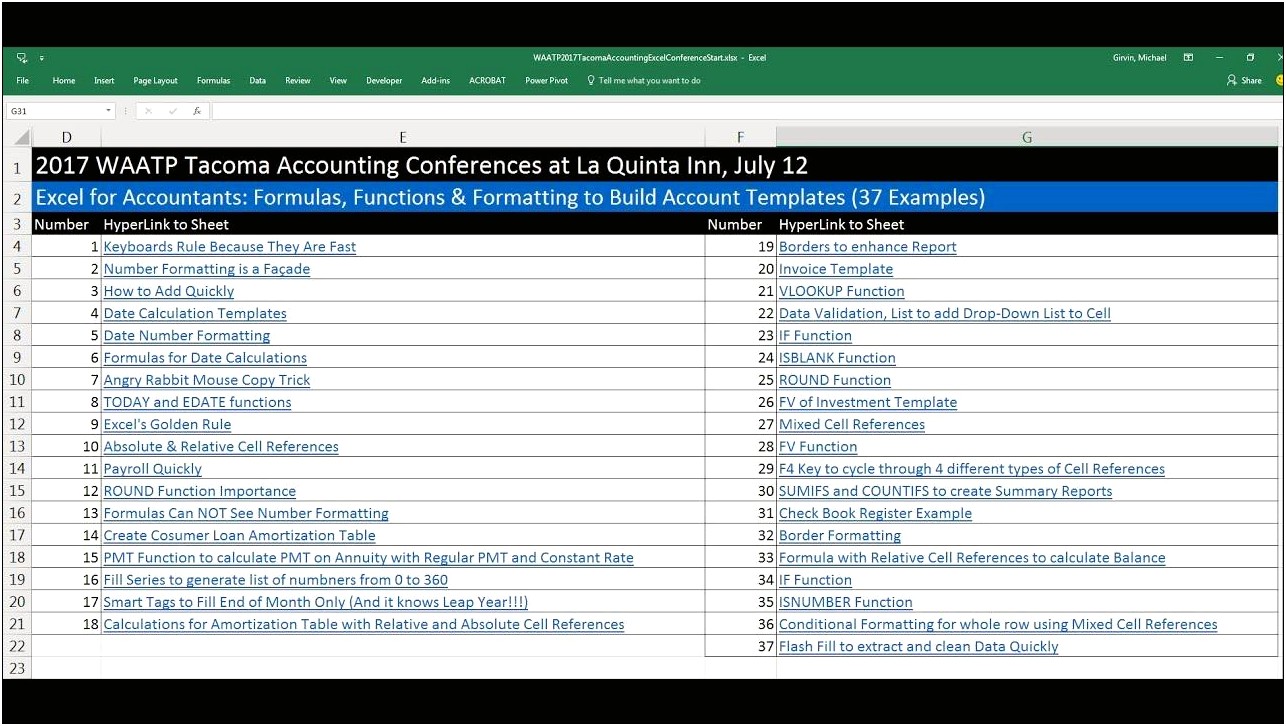Click the Cancel X icon in formula bar
The width and height of the screenshot is (1286, 726).
(x=148, y=111)
